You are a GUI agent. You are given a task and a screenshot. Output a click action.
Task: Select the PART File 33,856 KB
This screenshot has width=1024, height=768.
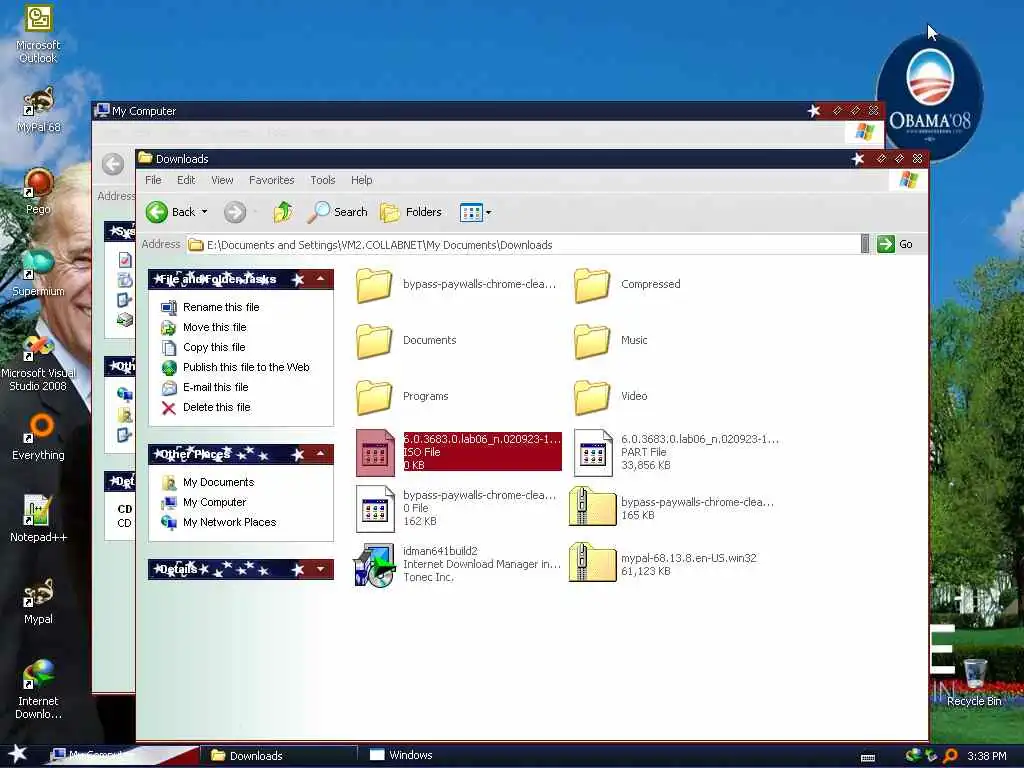[x=676, y=452]
